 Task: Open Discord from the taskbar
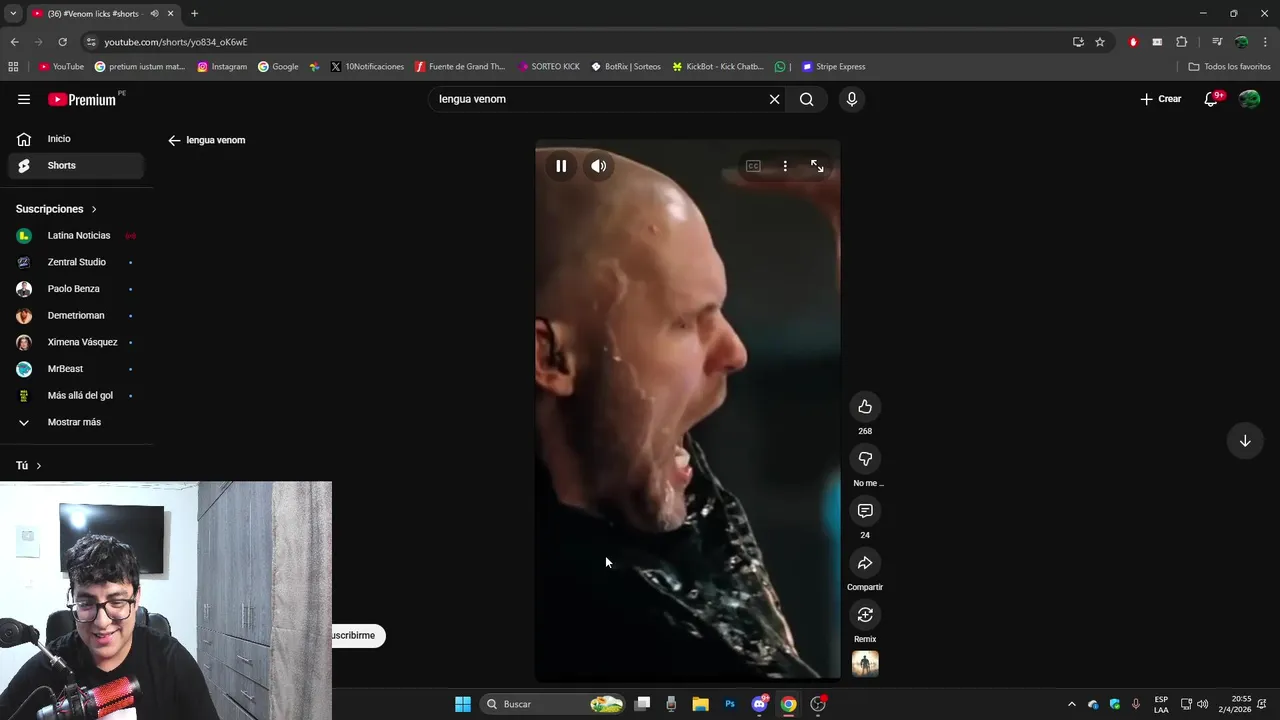[760, 704]
